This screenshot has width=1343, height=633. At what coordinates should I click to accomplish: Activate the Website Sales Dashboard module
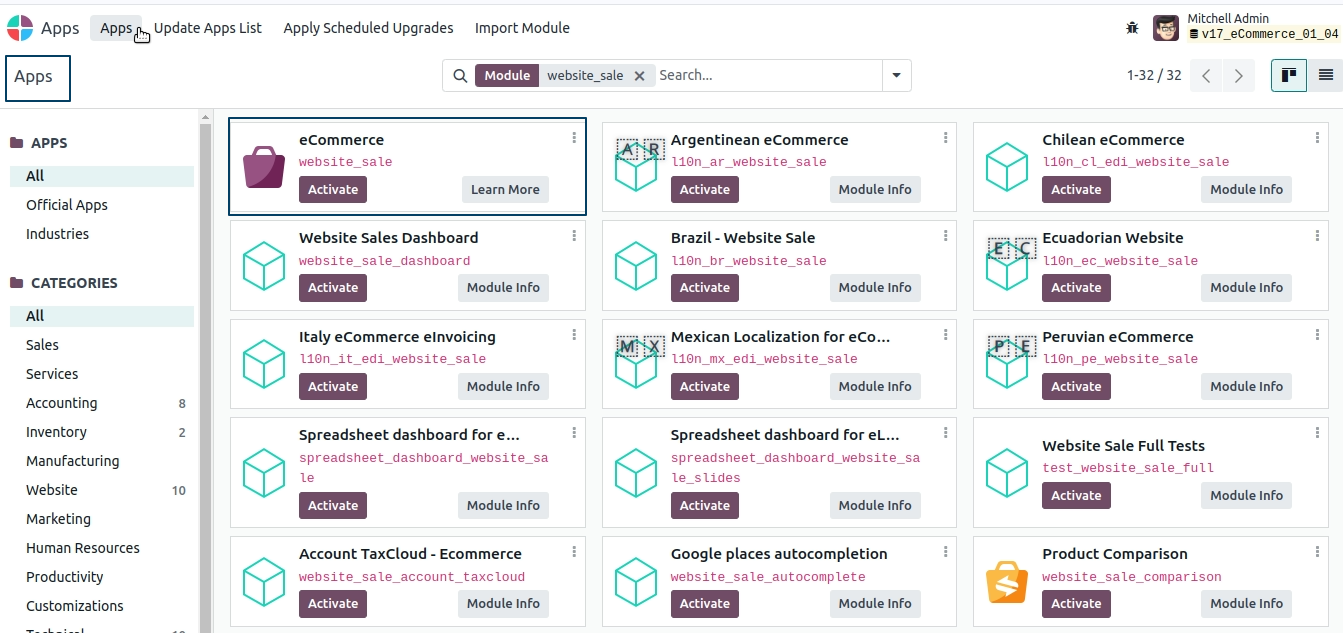332,288
